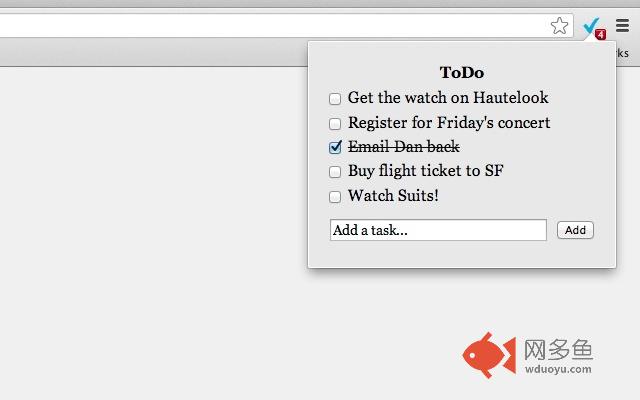
Task: Click the browser address bar
Action: 270,26
